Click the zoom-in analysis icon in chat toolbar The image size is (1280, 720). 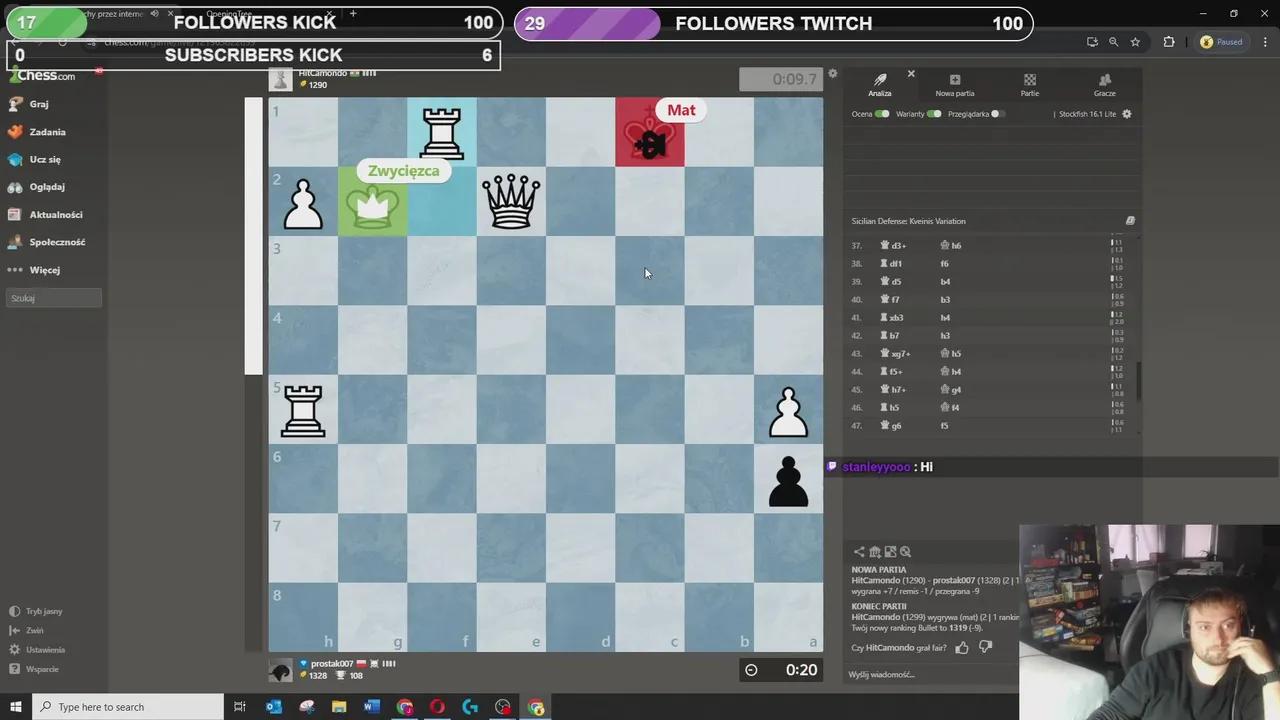pyautogui.click(x=905, y=552)
